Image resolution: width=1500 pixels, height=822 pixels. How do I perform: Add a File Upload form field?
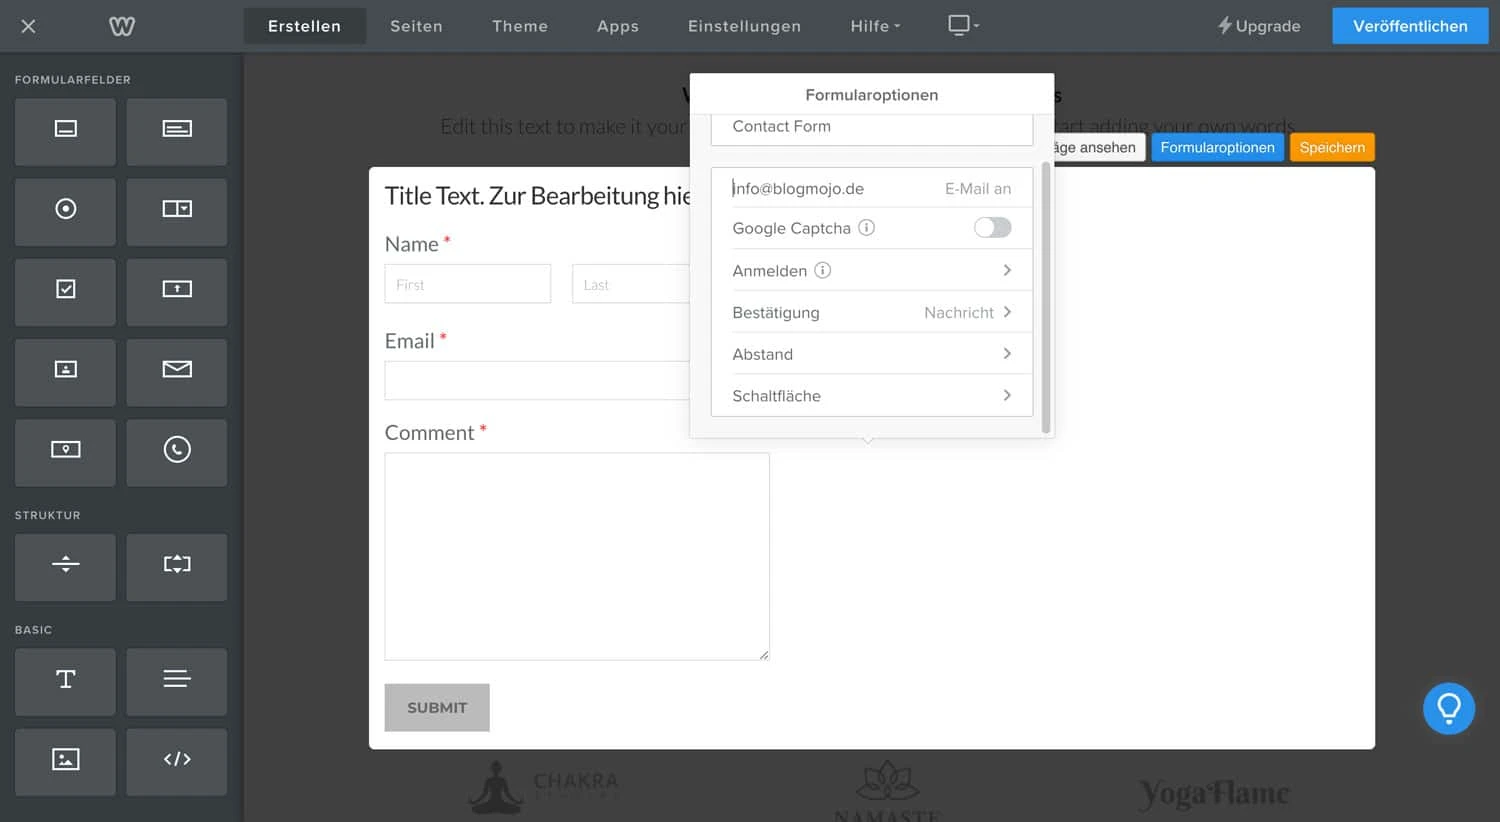click(x=177, y=292)
